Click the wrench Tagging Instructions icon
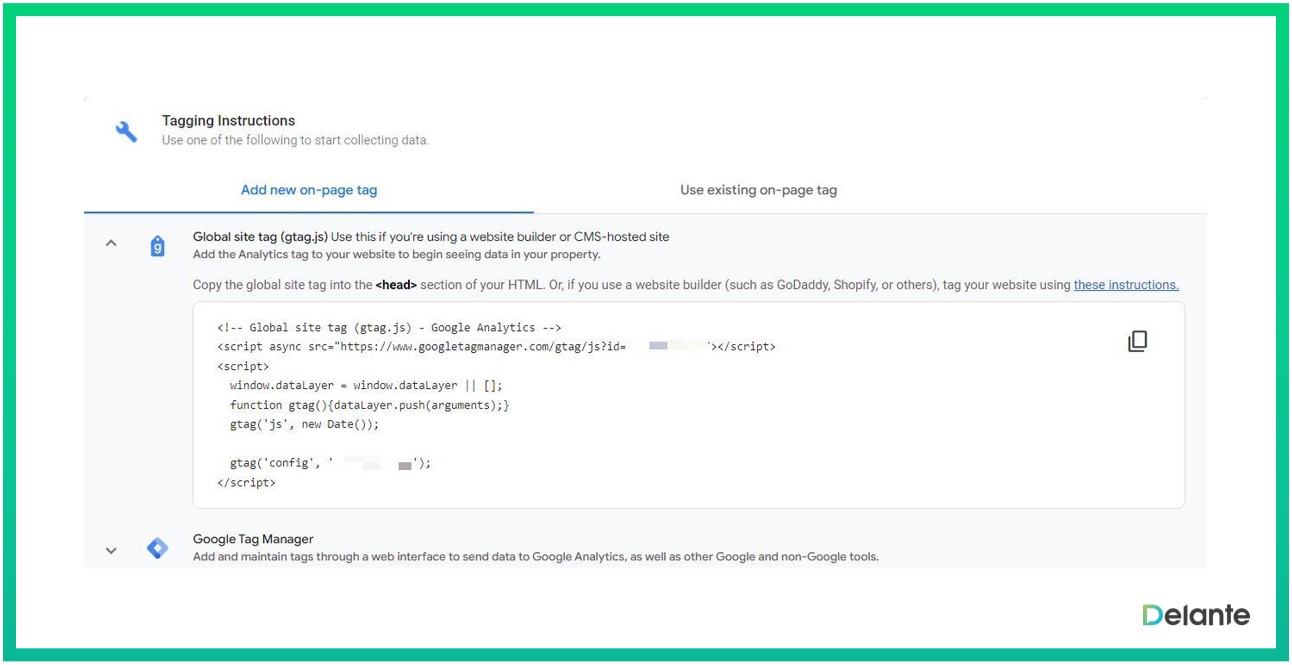The image size is (1292, 665). [126, 131]
